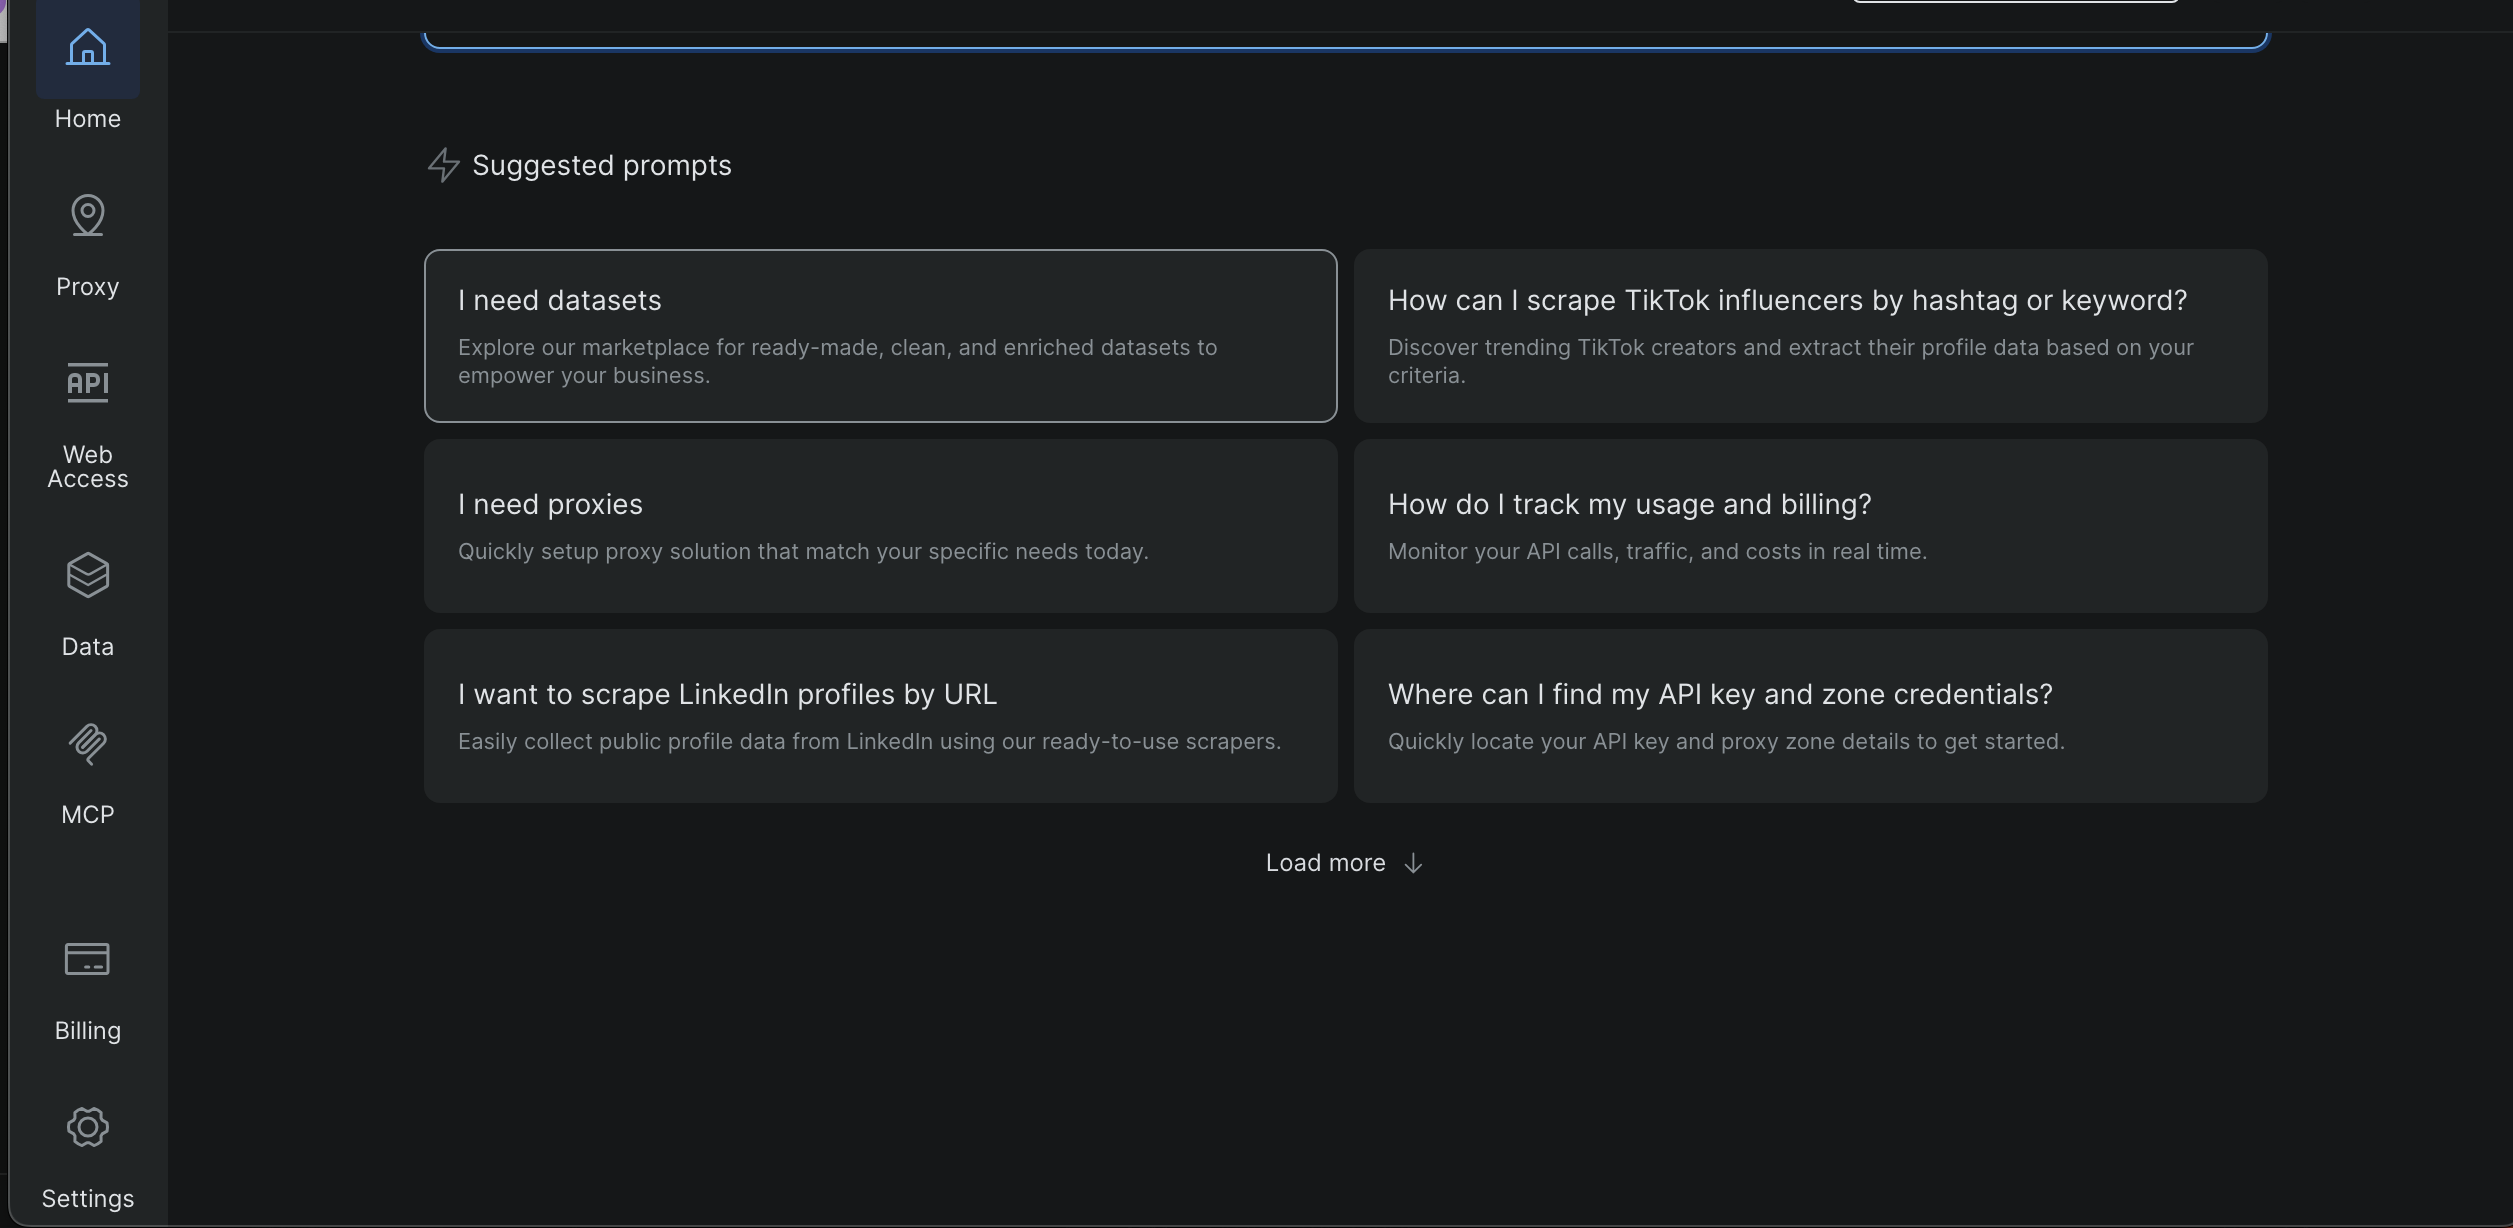Click Load more to show additional prompts
Screen dimensions: 2513x1228
pos(1325,862)
